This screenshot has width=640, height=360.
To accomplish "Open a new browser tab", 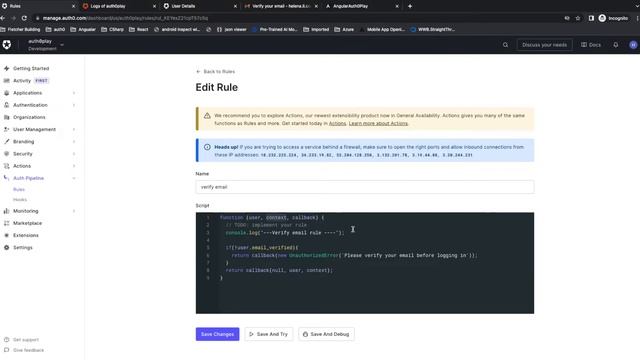I will coord(410,6).
